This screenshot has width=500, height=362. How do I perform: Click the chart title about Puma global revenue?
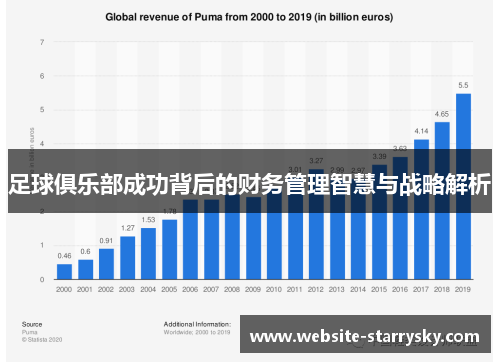pos(249,17)
